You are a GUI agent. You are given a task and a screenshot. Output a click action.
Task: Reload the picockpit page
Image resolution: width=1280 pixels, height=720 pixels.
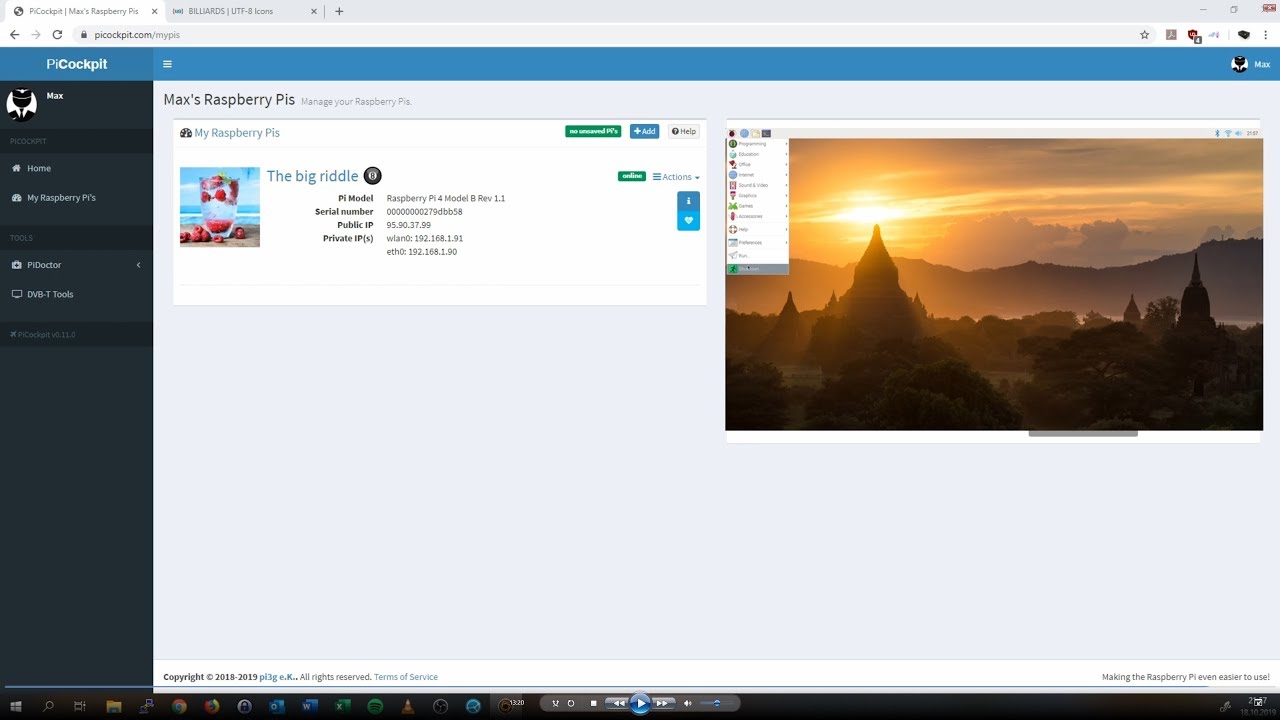(x=57, y=34)
